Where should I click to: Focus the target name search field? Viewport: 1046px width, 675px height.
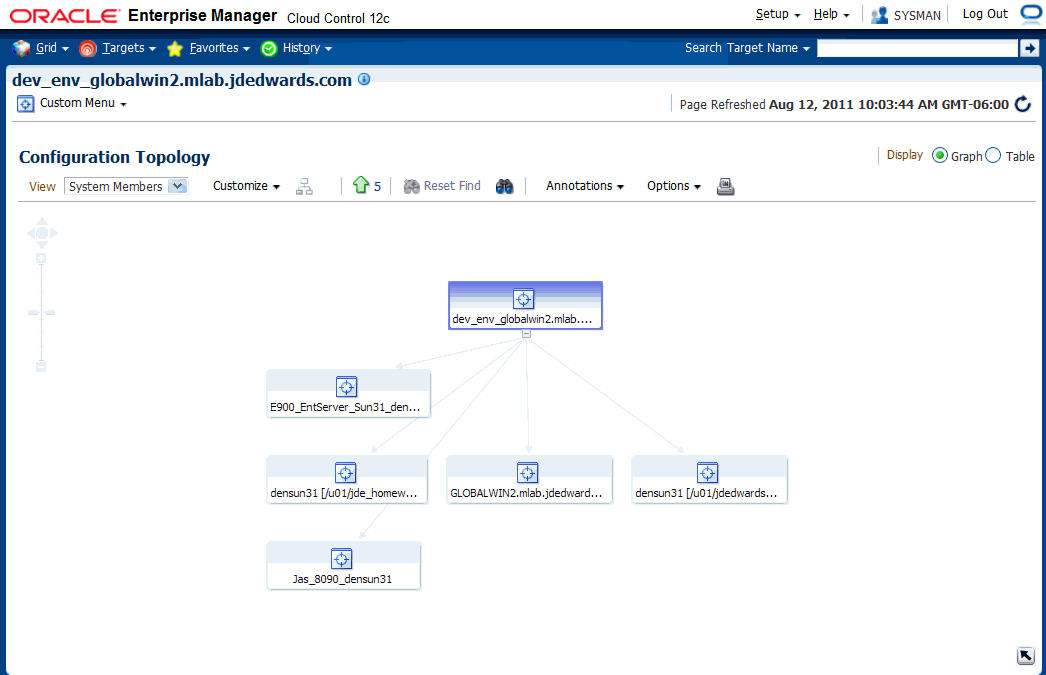tap(917, 48)
